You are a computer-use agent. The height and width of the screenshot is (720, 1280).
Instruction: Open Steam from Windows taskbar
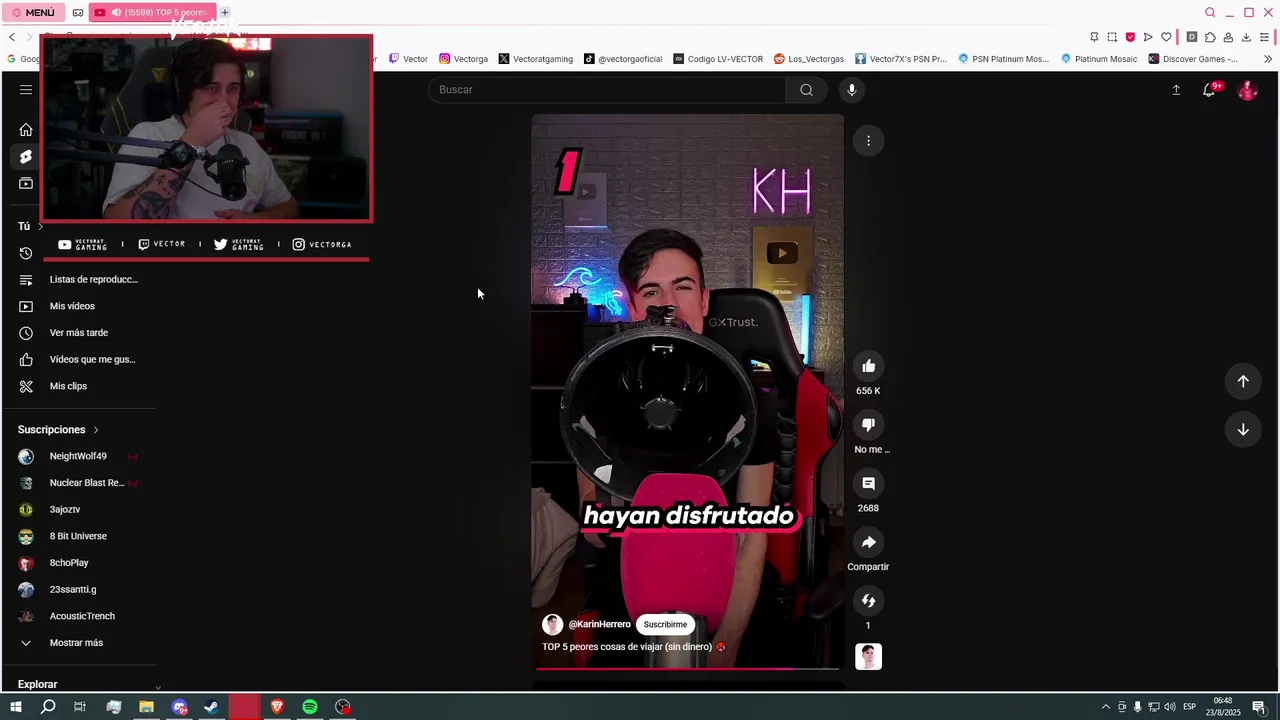pyautogui.click(x=212, y=707)
